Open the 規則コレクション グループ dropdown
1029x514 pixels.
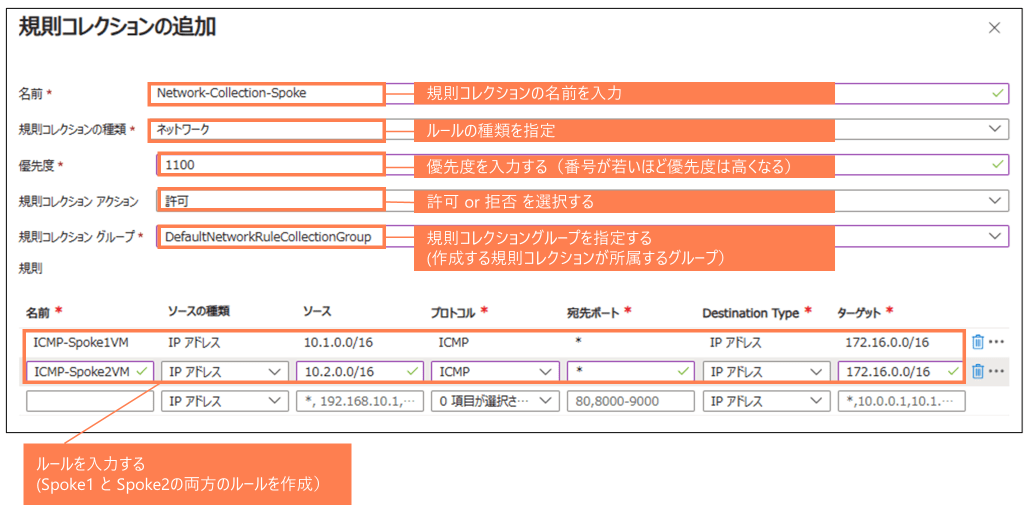(583, 236)
